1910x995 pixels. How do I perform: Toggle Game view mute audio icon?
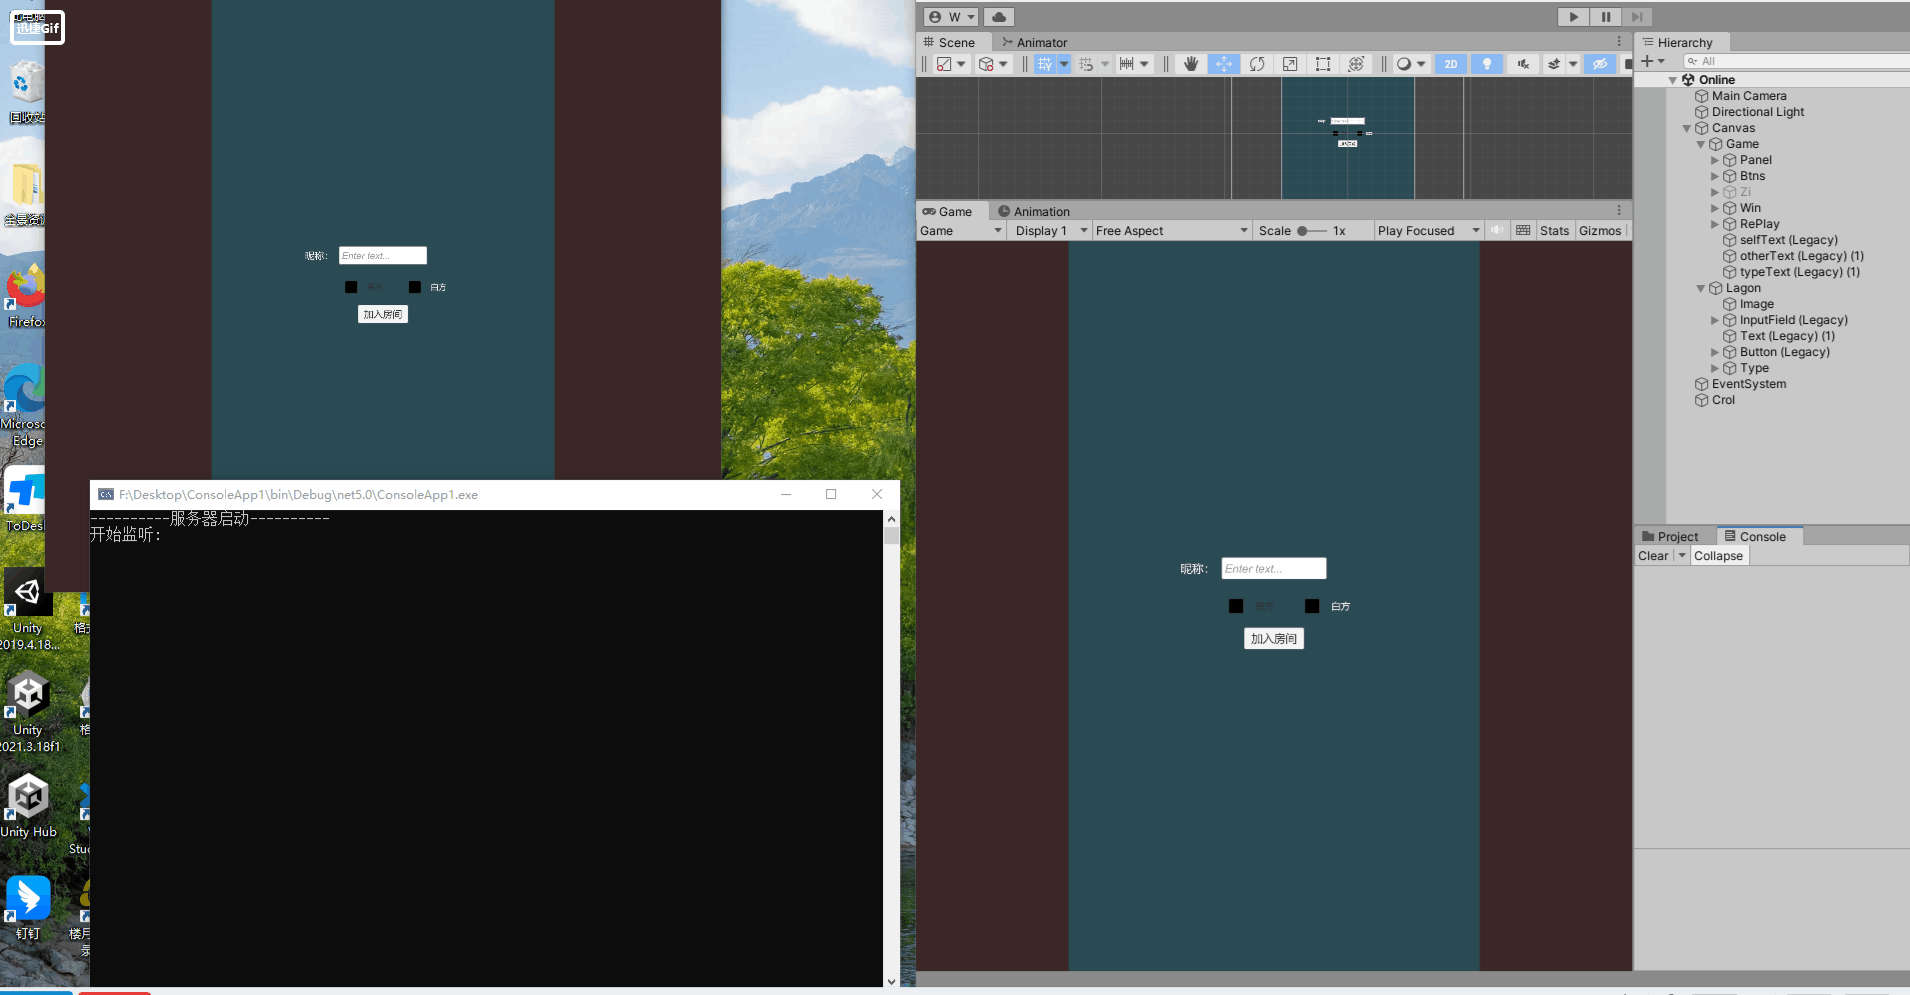(1497, 231)
